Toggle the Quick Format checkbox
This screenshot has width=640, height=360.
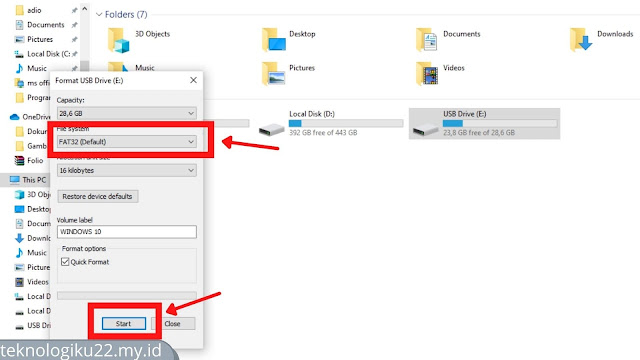tap(65, 262)
